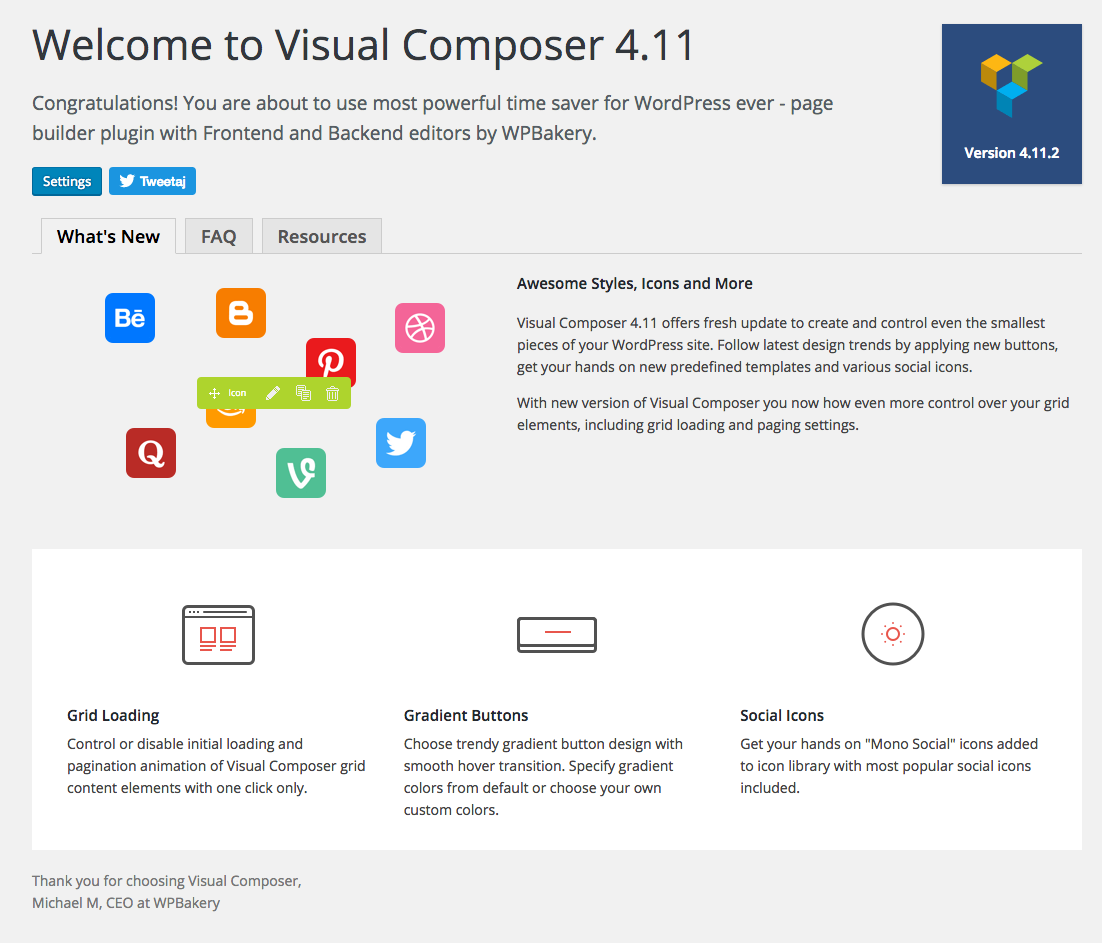Click the green Vine icon

(301, 473)
